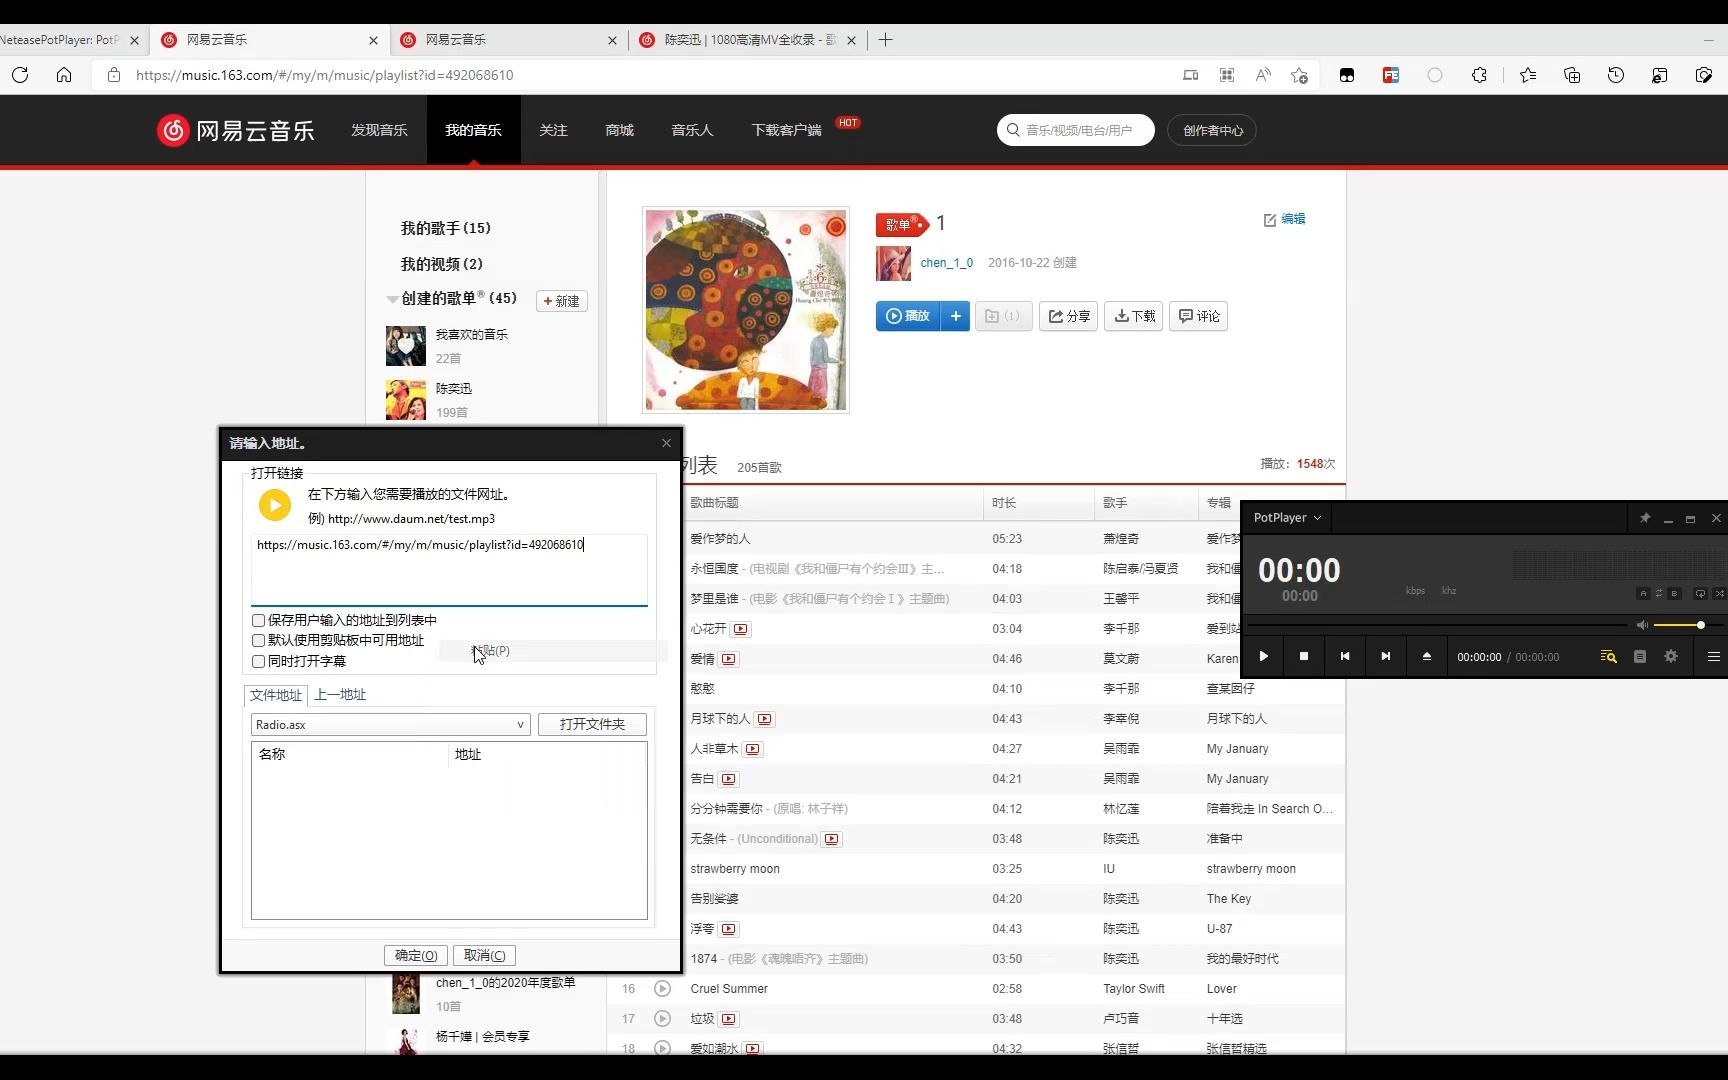Play Cruel Summer row play icon
The image size is (1728, 1080).
pos(662,989)
